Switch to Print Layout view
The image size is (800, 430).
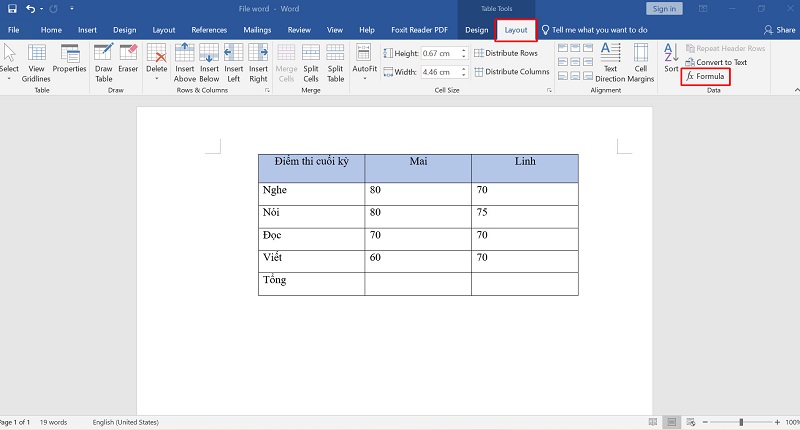[x=671, y=422]
